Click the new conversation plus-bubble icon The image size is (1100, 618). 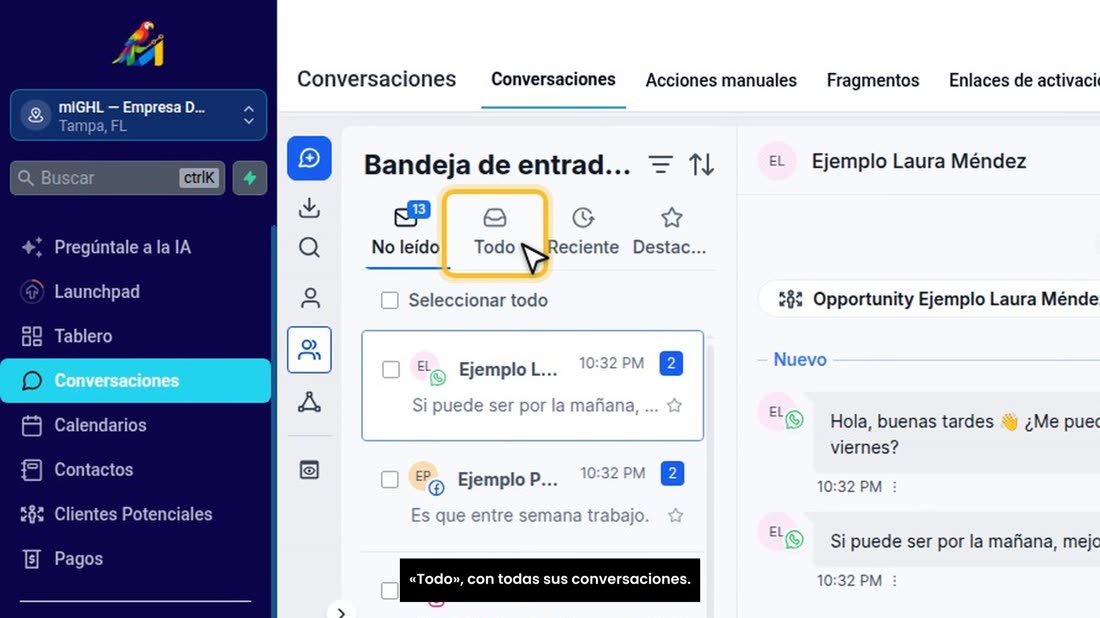tap(309, 159)
